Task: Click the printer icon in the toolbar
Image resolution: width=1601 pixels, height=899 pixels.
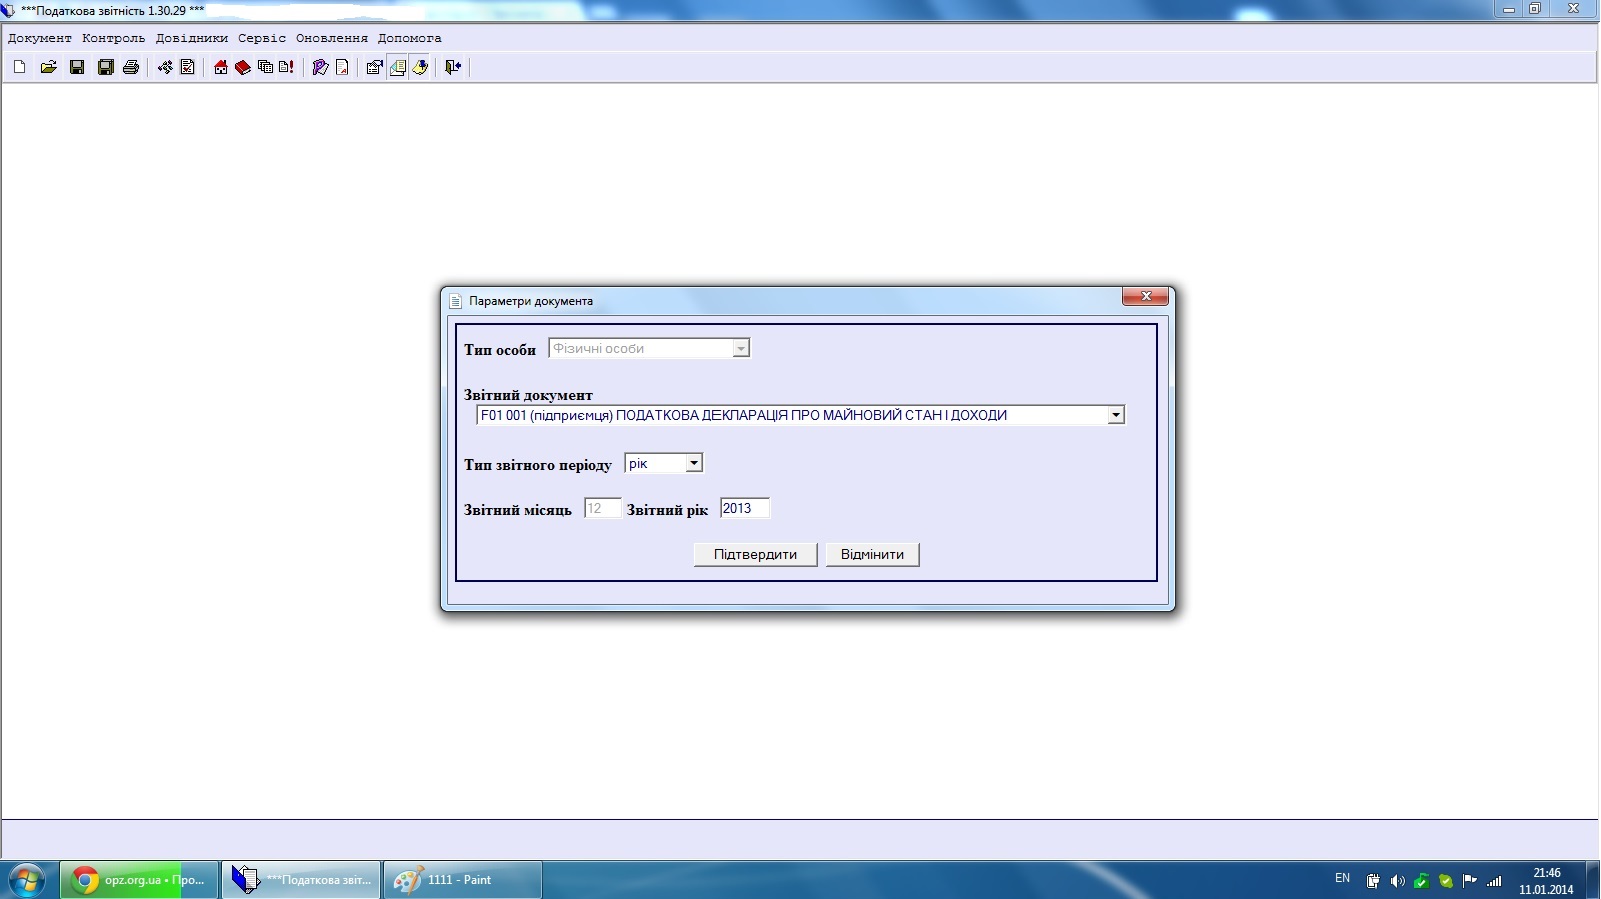Action: [x=131, y=67]
